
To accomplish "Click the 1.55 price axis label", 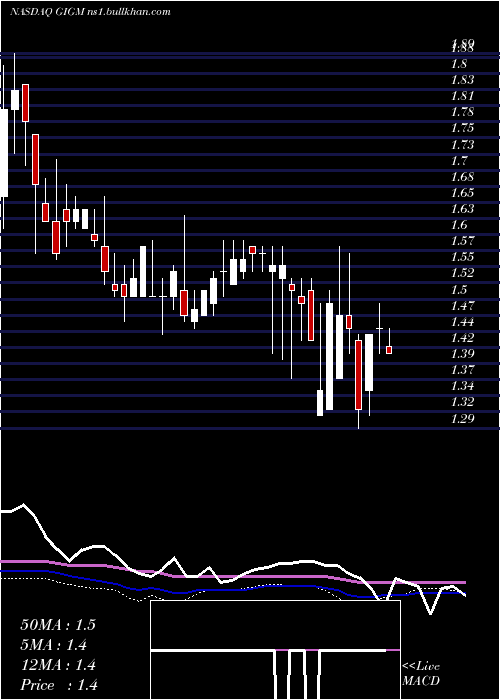I will (462, 257).
